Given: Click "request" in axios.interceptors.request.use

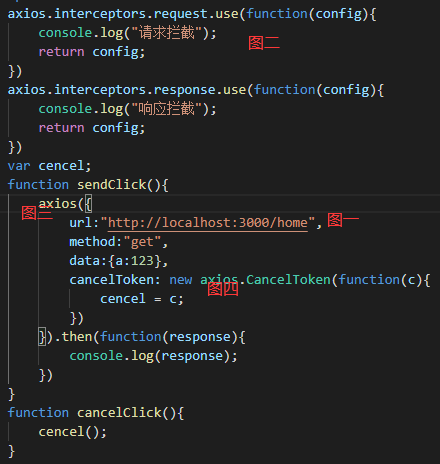Looking at the screenshot, I should (181, 14).
